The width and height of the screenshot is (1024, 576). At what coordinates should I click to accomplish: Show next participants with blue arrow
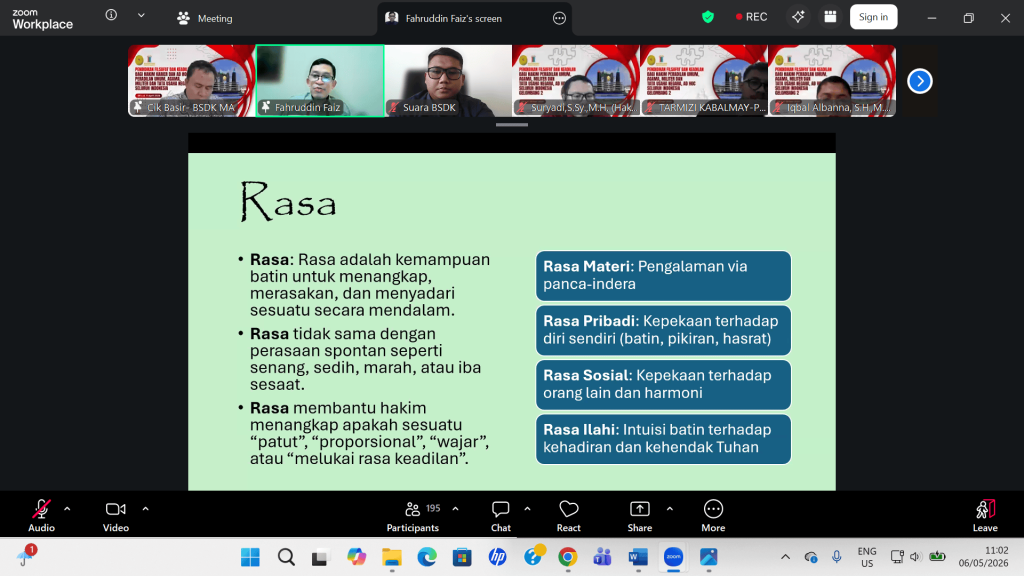[x=920, y=81]
